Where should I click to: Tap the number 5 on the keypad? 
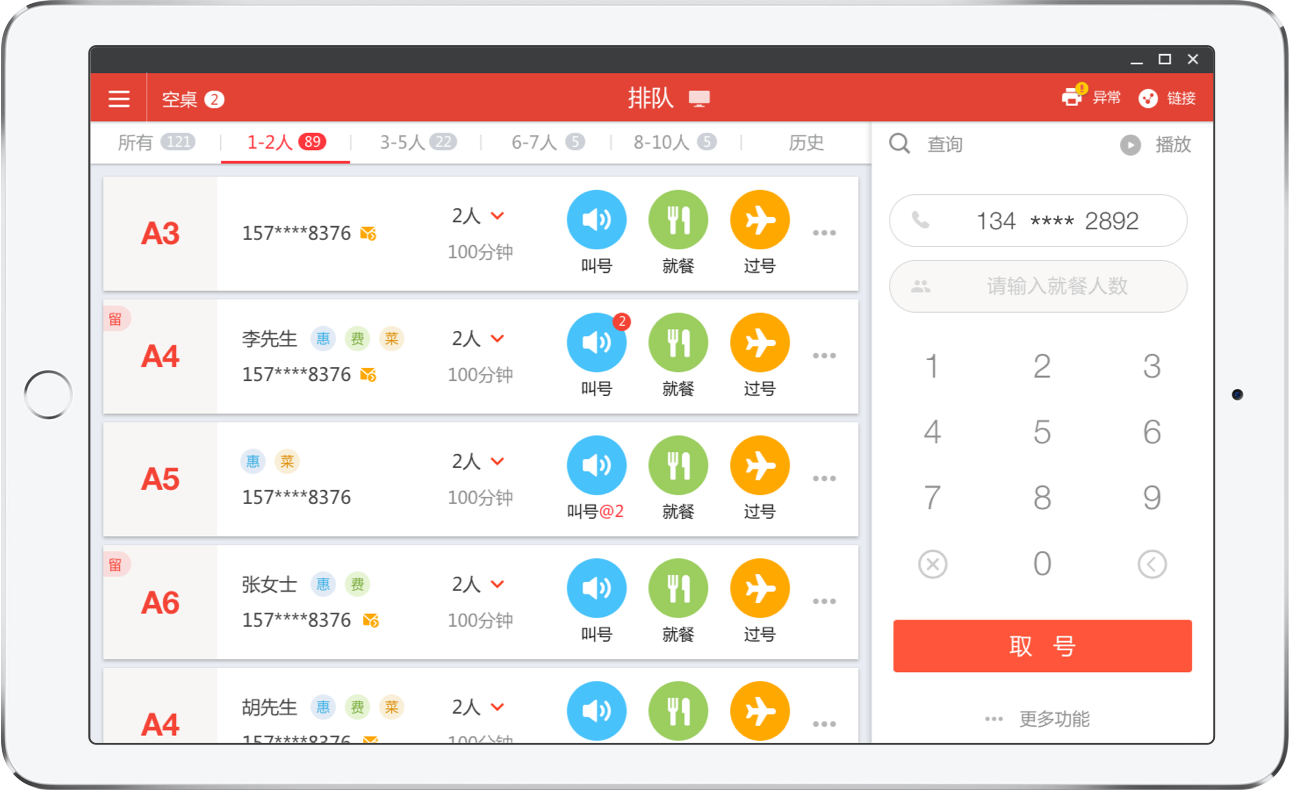click(1042, 433)
